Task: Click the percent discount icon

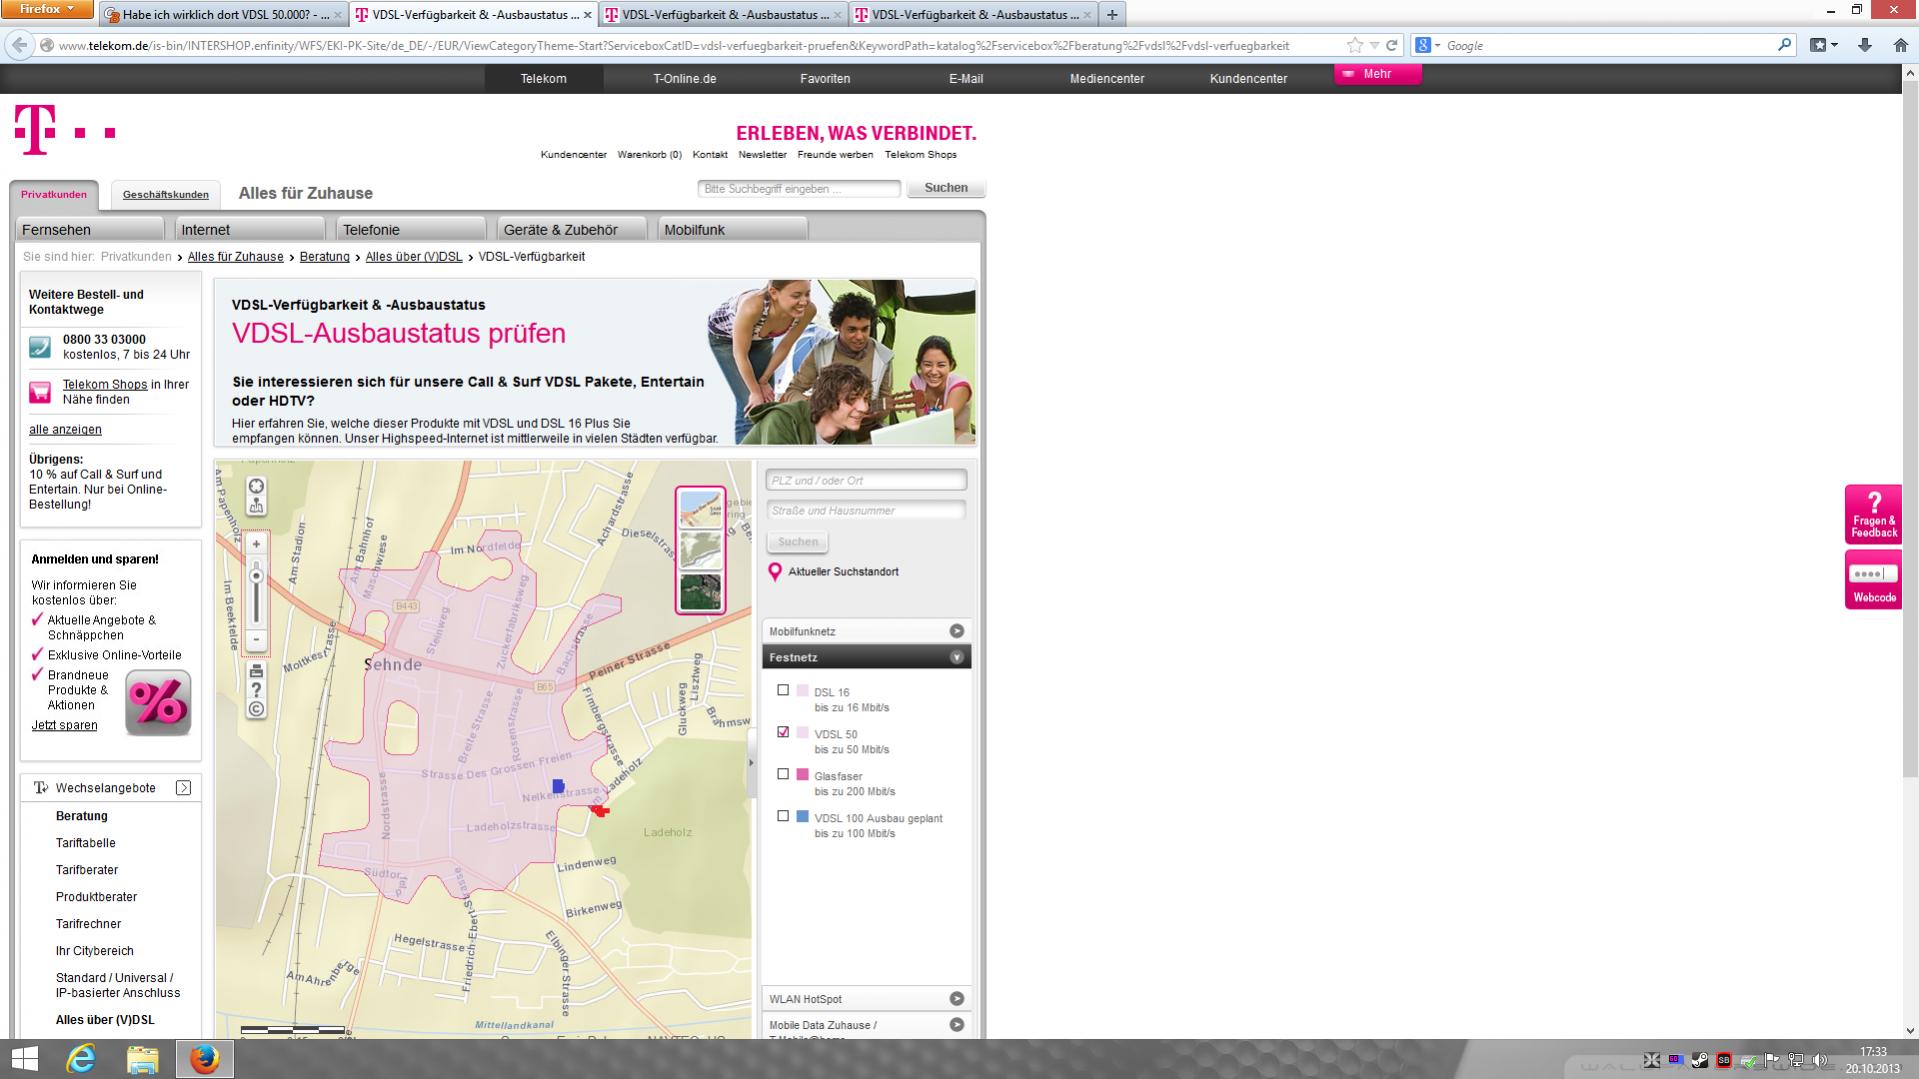Action: pyautogui.click(x=158, y=703)
